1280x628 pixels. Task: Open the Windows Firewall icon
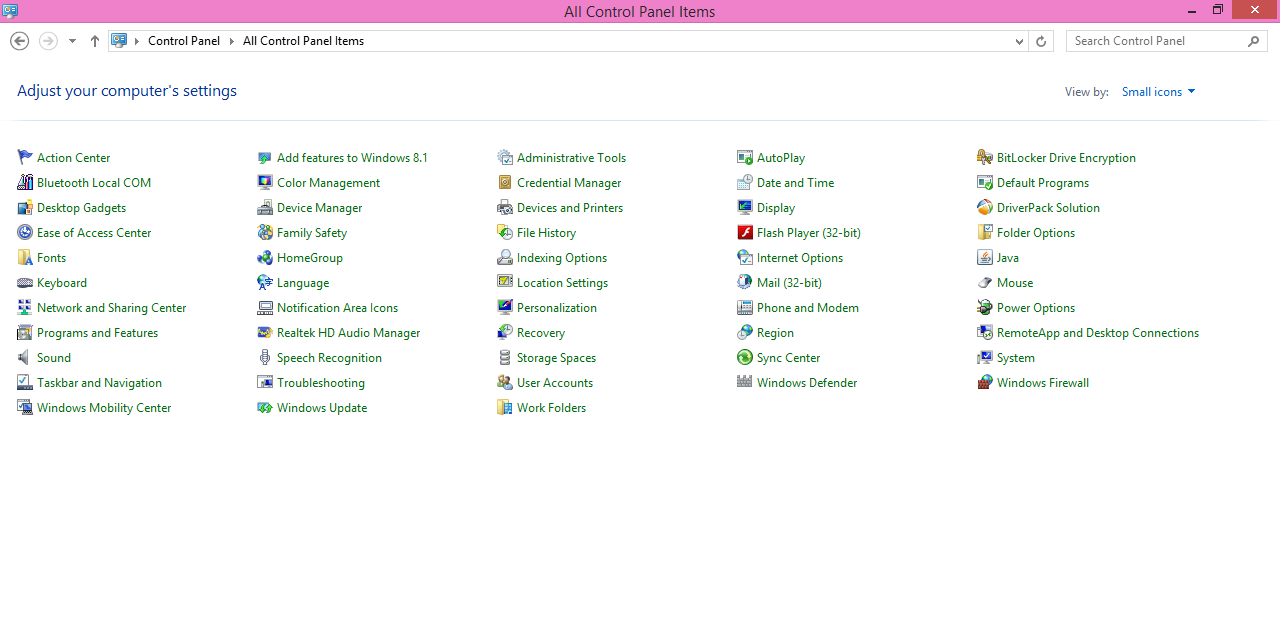point(985,382)
